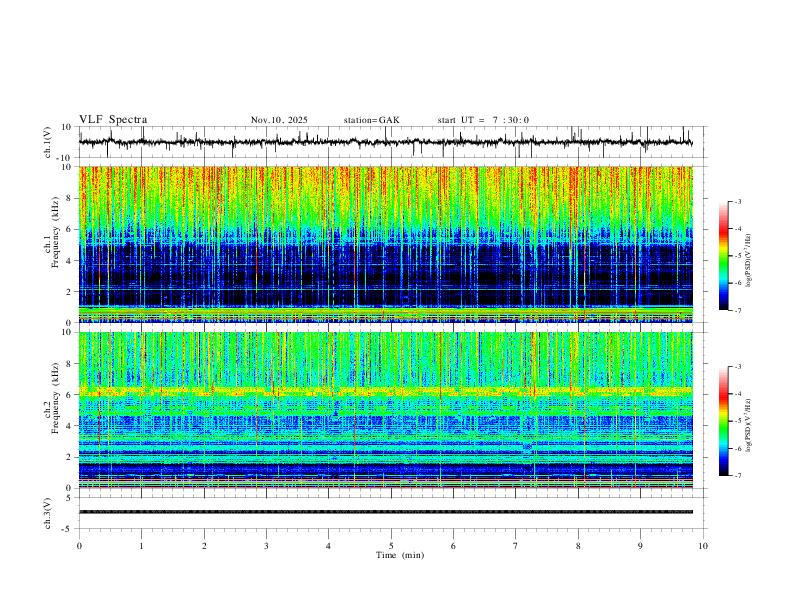Viewport: 792px width, 612px height.
Task: Click time-axis tick label "6"
Action: click(x=453, y=546)
